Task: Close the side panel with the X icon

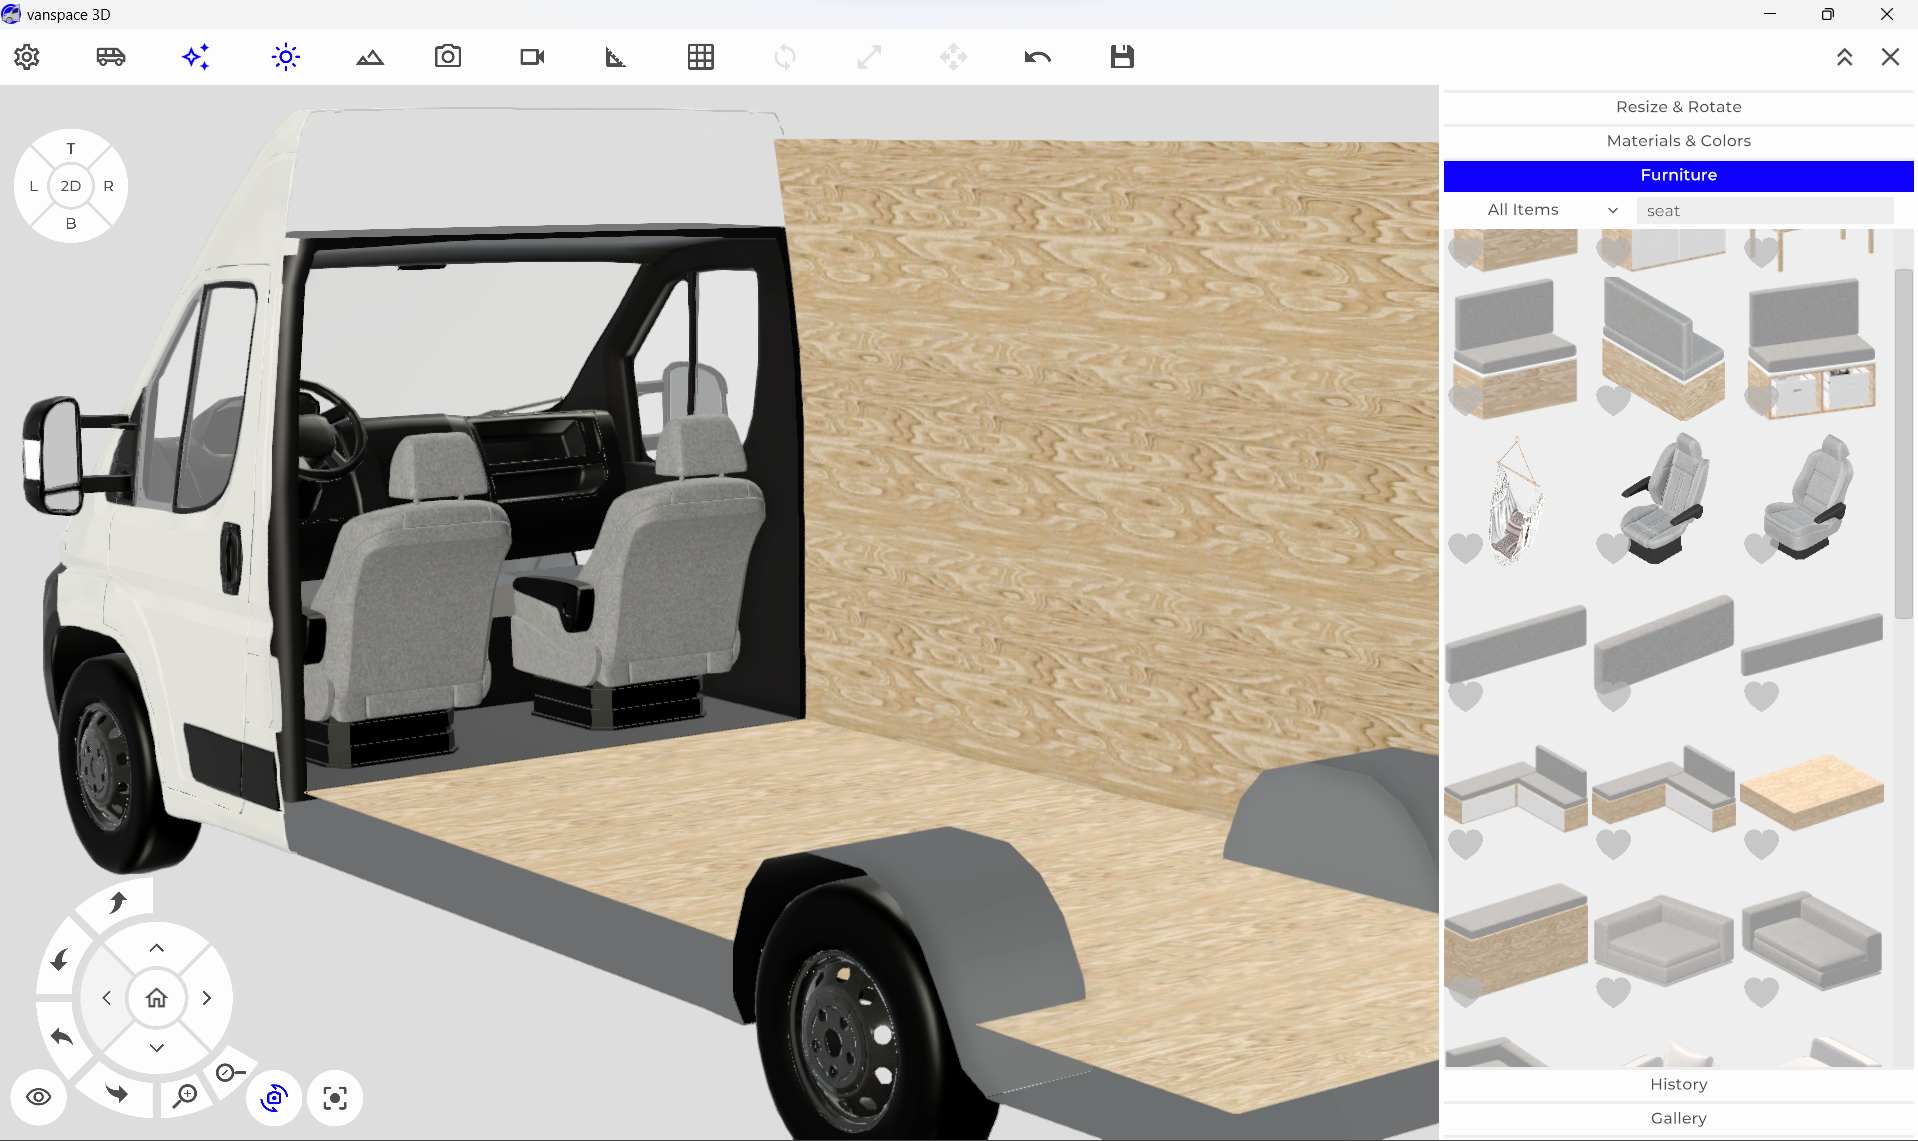Action: pos(1890,57)
